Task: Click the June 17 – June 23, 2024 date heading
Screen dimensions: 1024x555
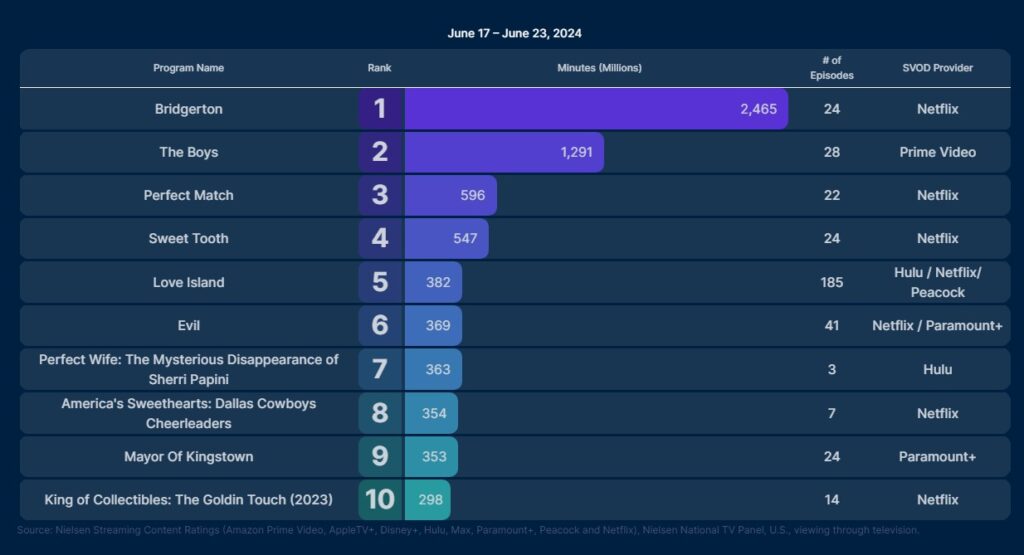Action: pos(514,33)
